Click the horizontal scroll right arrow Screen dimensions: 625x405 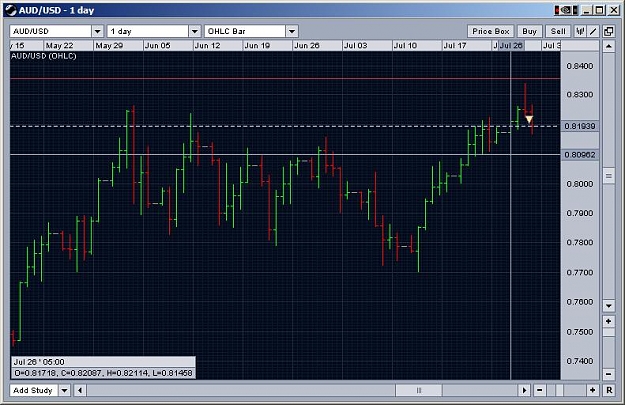(x=524, y=390)
